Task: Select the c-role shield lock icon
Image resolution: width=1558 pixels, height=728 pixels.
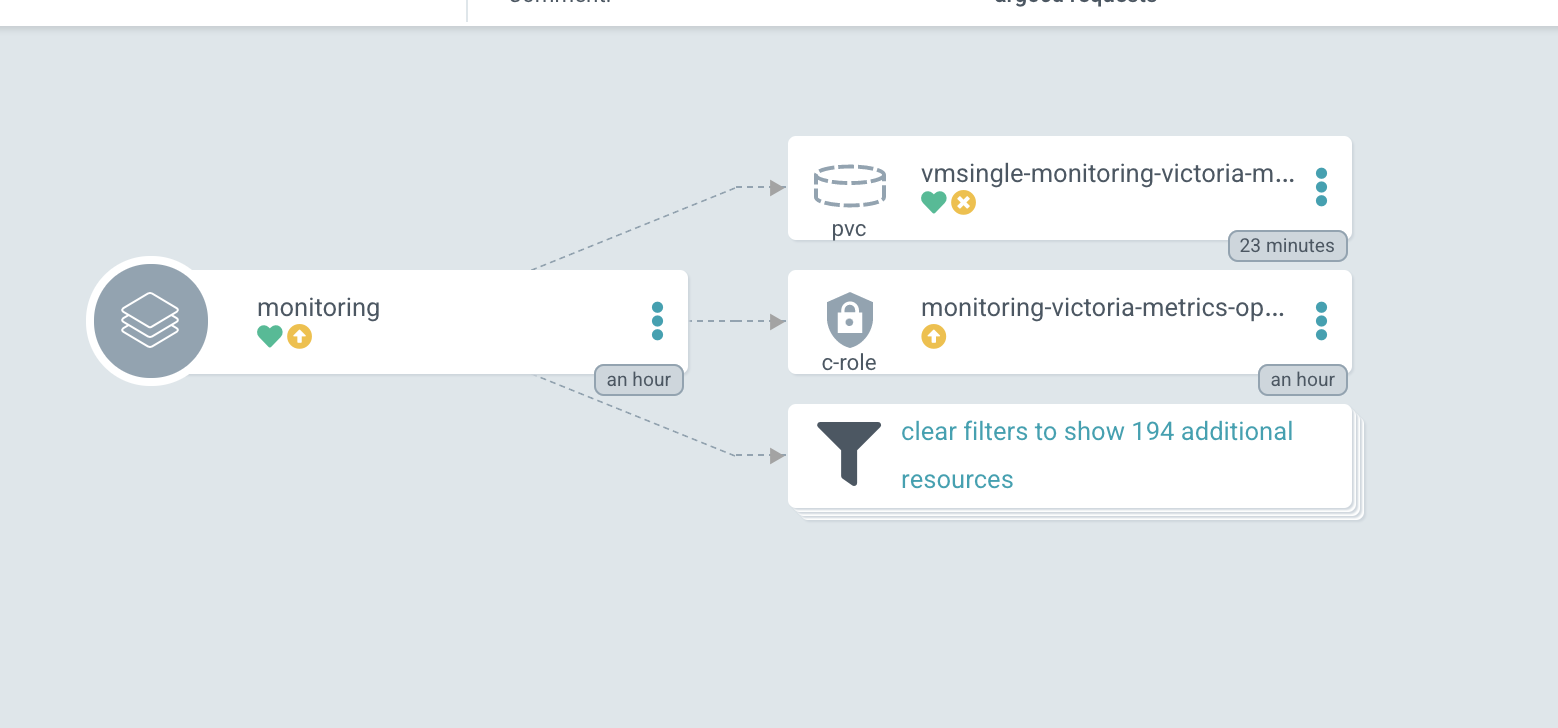Action: pos(850,322)
